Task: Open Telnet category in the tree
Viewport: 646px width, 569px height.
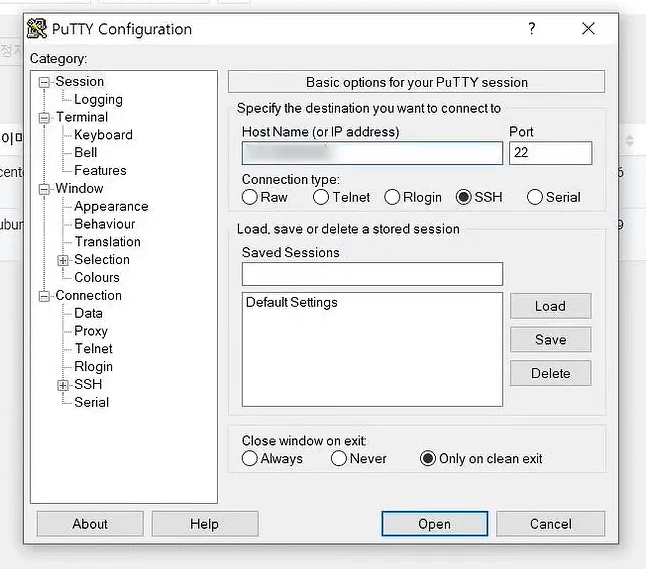Action: (x=94, y=349)
